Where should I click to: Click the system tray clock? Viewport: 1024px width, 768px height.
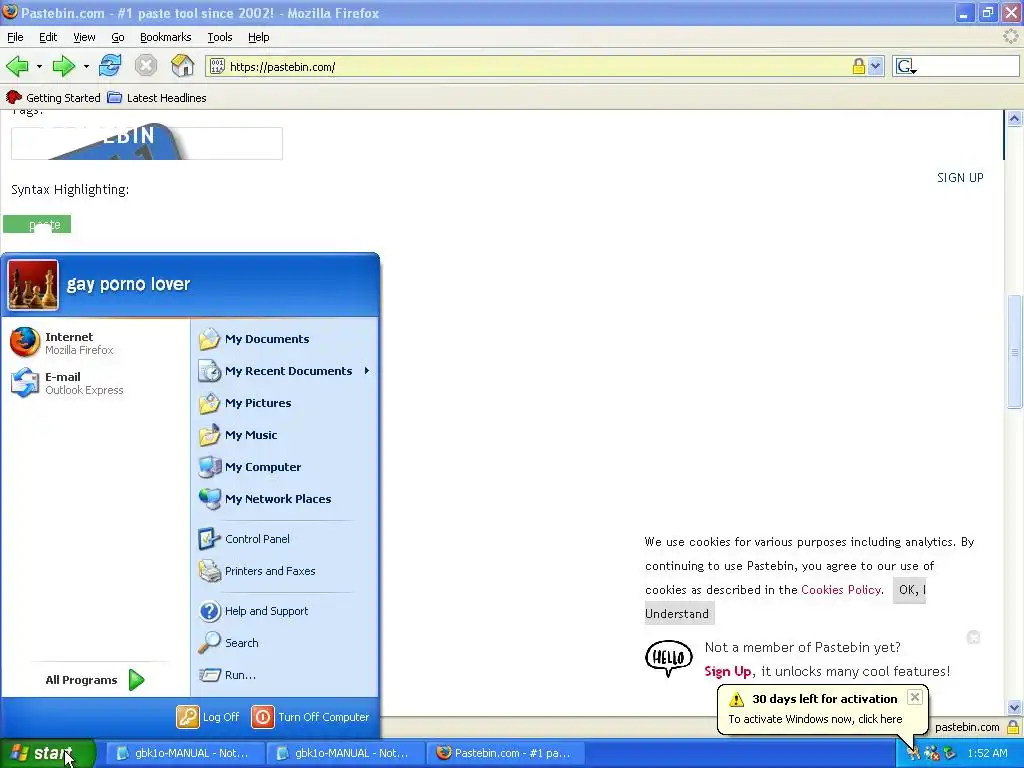point(987,753)
